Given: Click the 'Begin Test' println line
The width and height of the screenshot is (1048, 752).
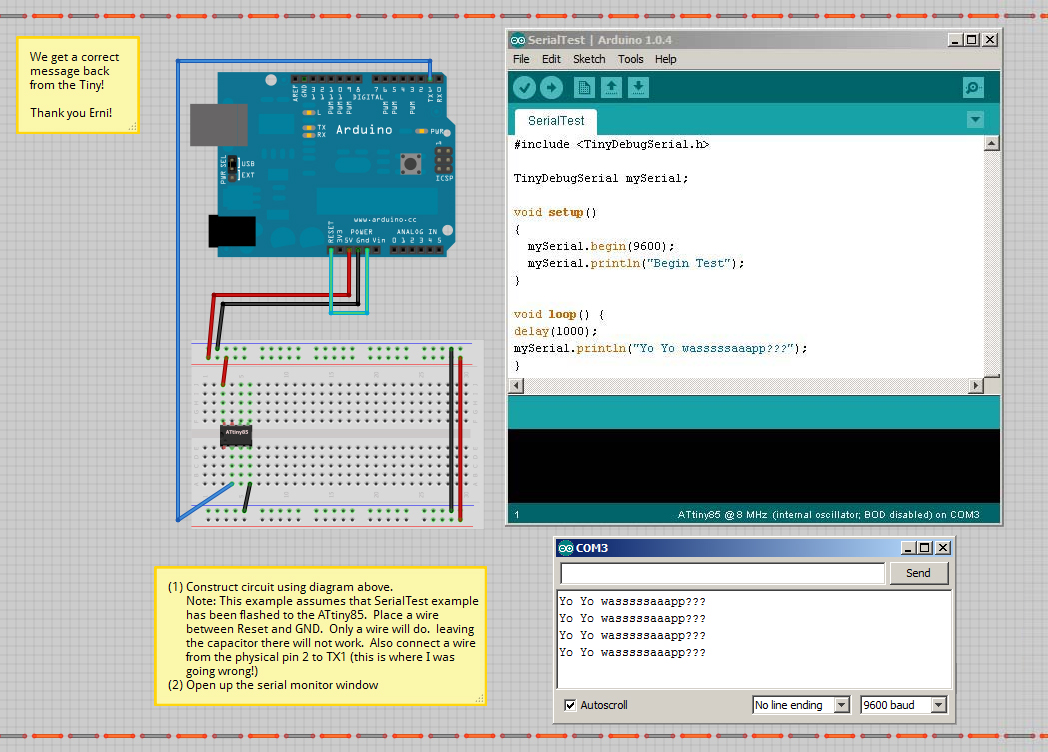Looking at the screenshot, I should [636, 263].
